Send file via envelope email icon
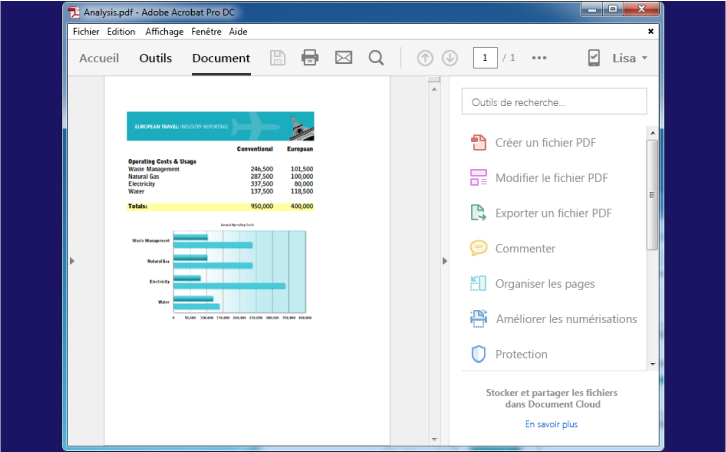The width and height of the screenshot is (726, 452). (344, 58)
